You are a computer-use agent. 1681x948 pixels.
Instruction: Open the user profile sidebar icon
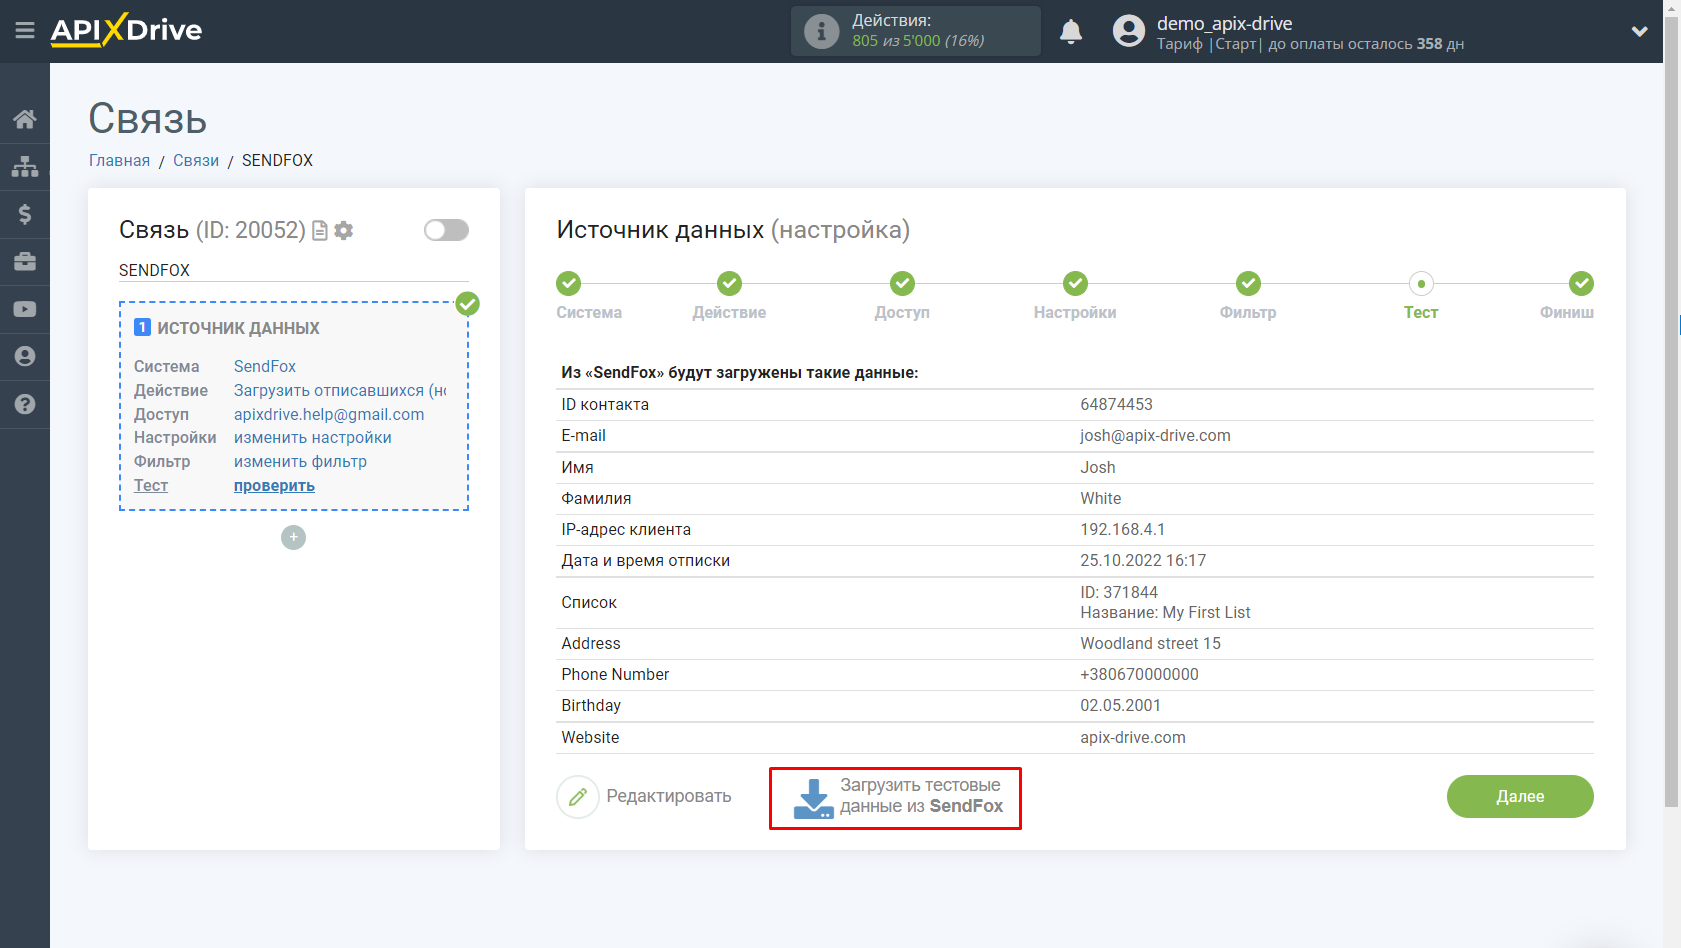(x=25, y=357)
